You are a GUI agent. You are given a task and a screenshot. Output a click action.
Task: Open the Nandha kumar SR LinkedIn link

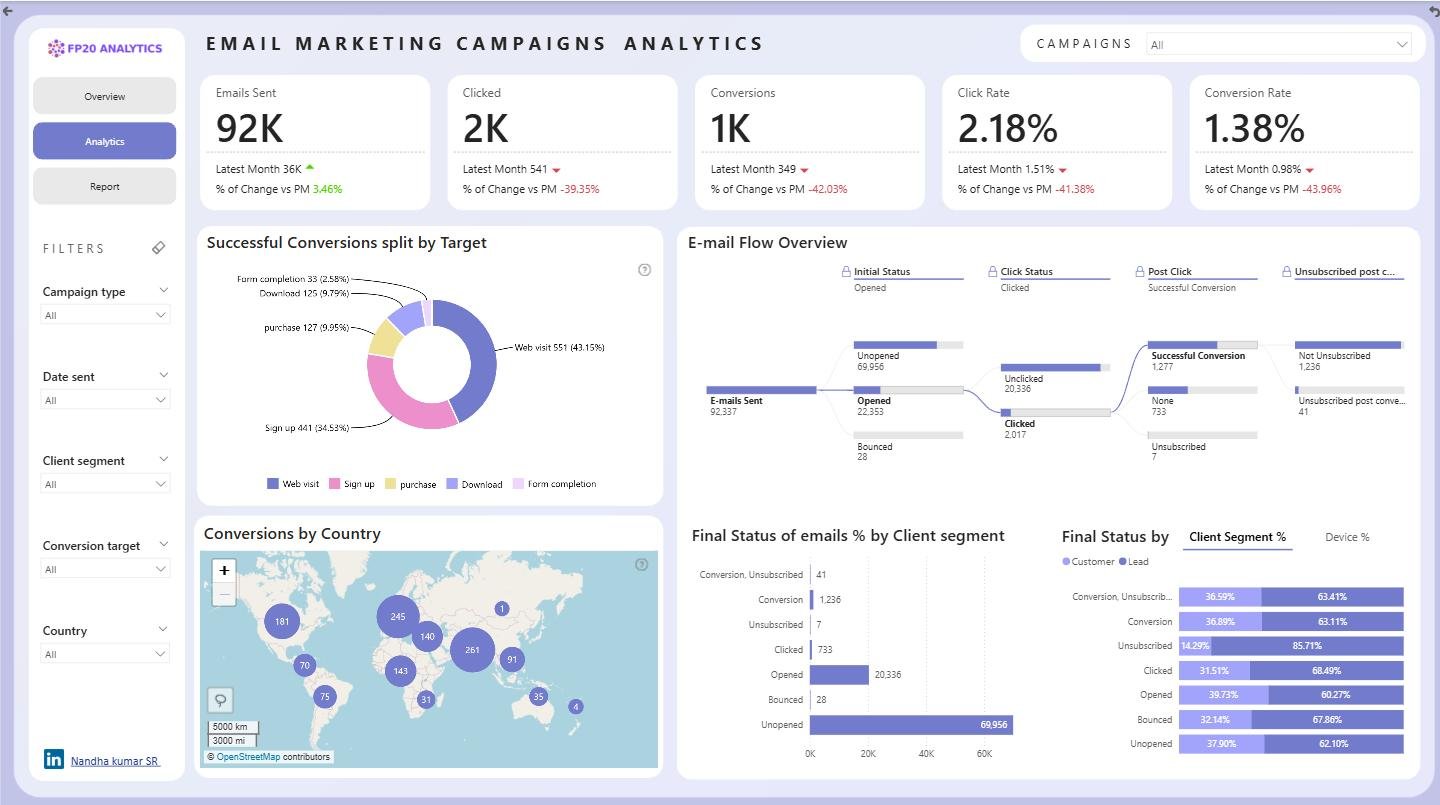pos(115,761)
